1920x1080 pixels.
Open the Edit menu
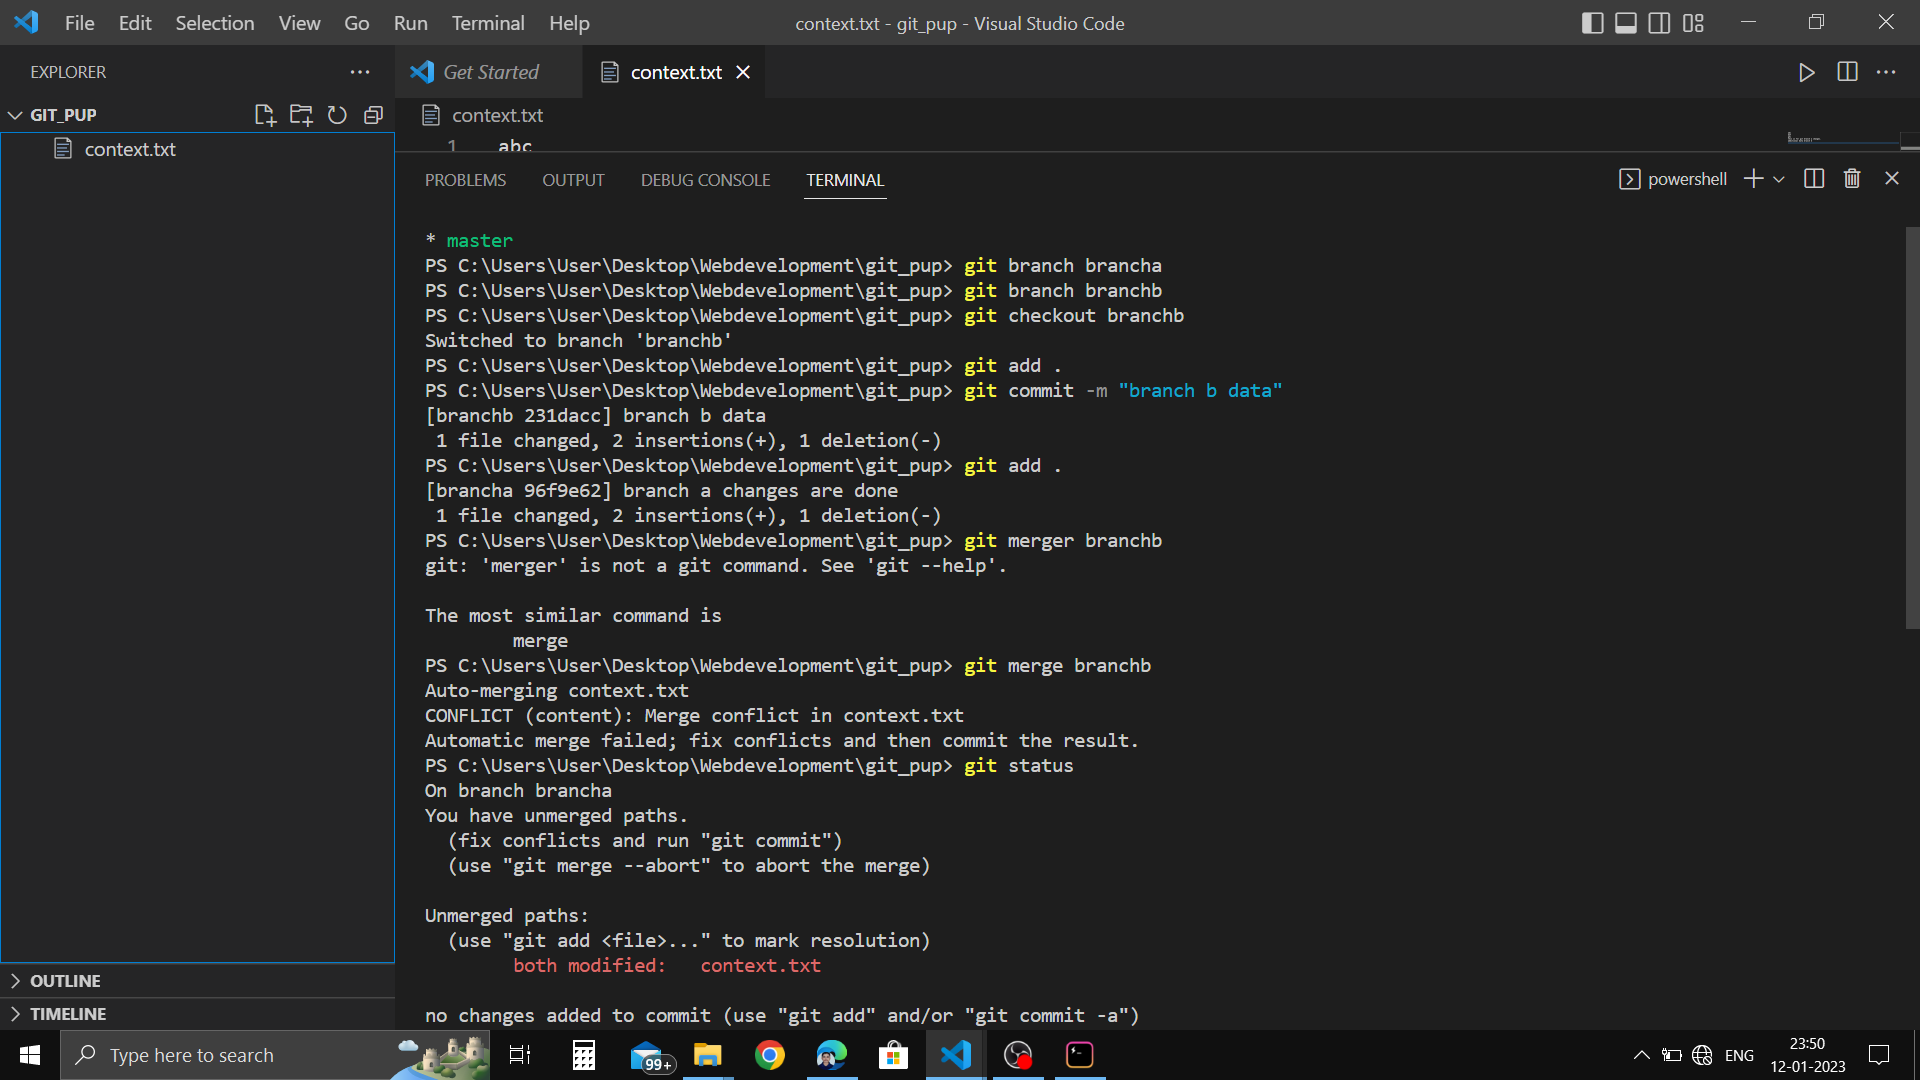[135, 23]
